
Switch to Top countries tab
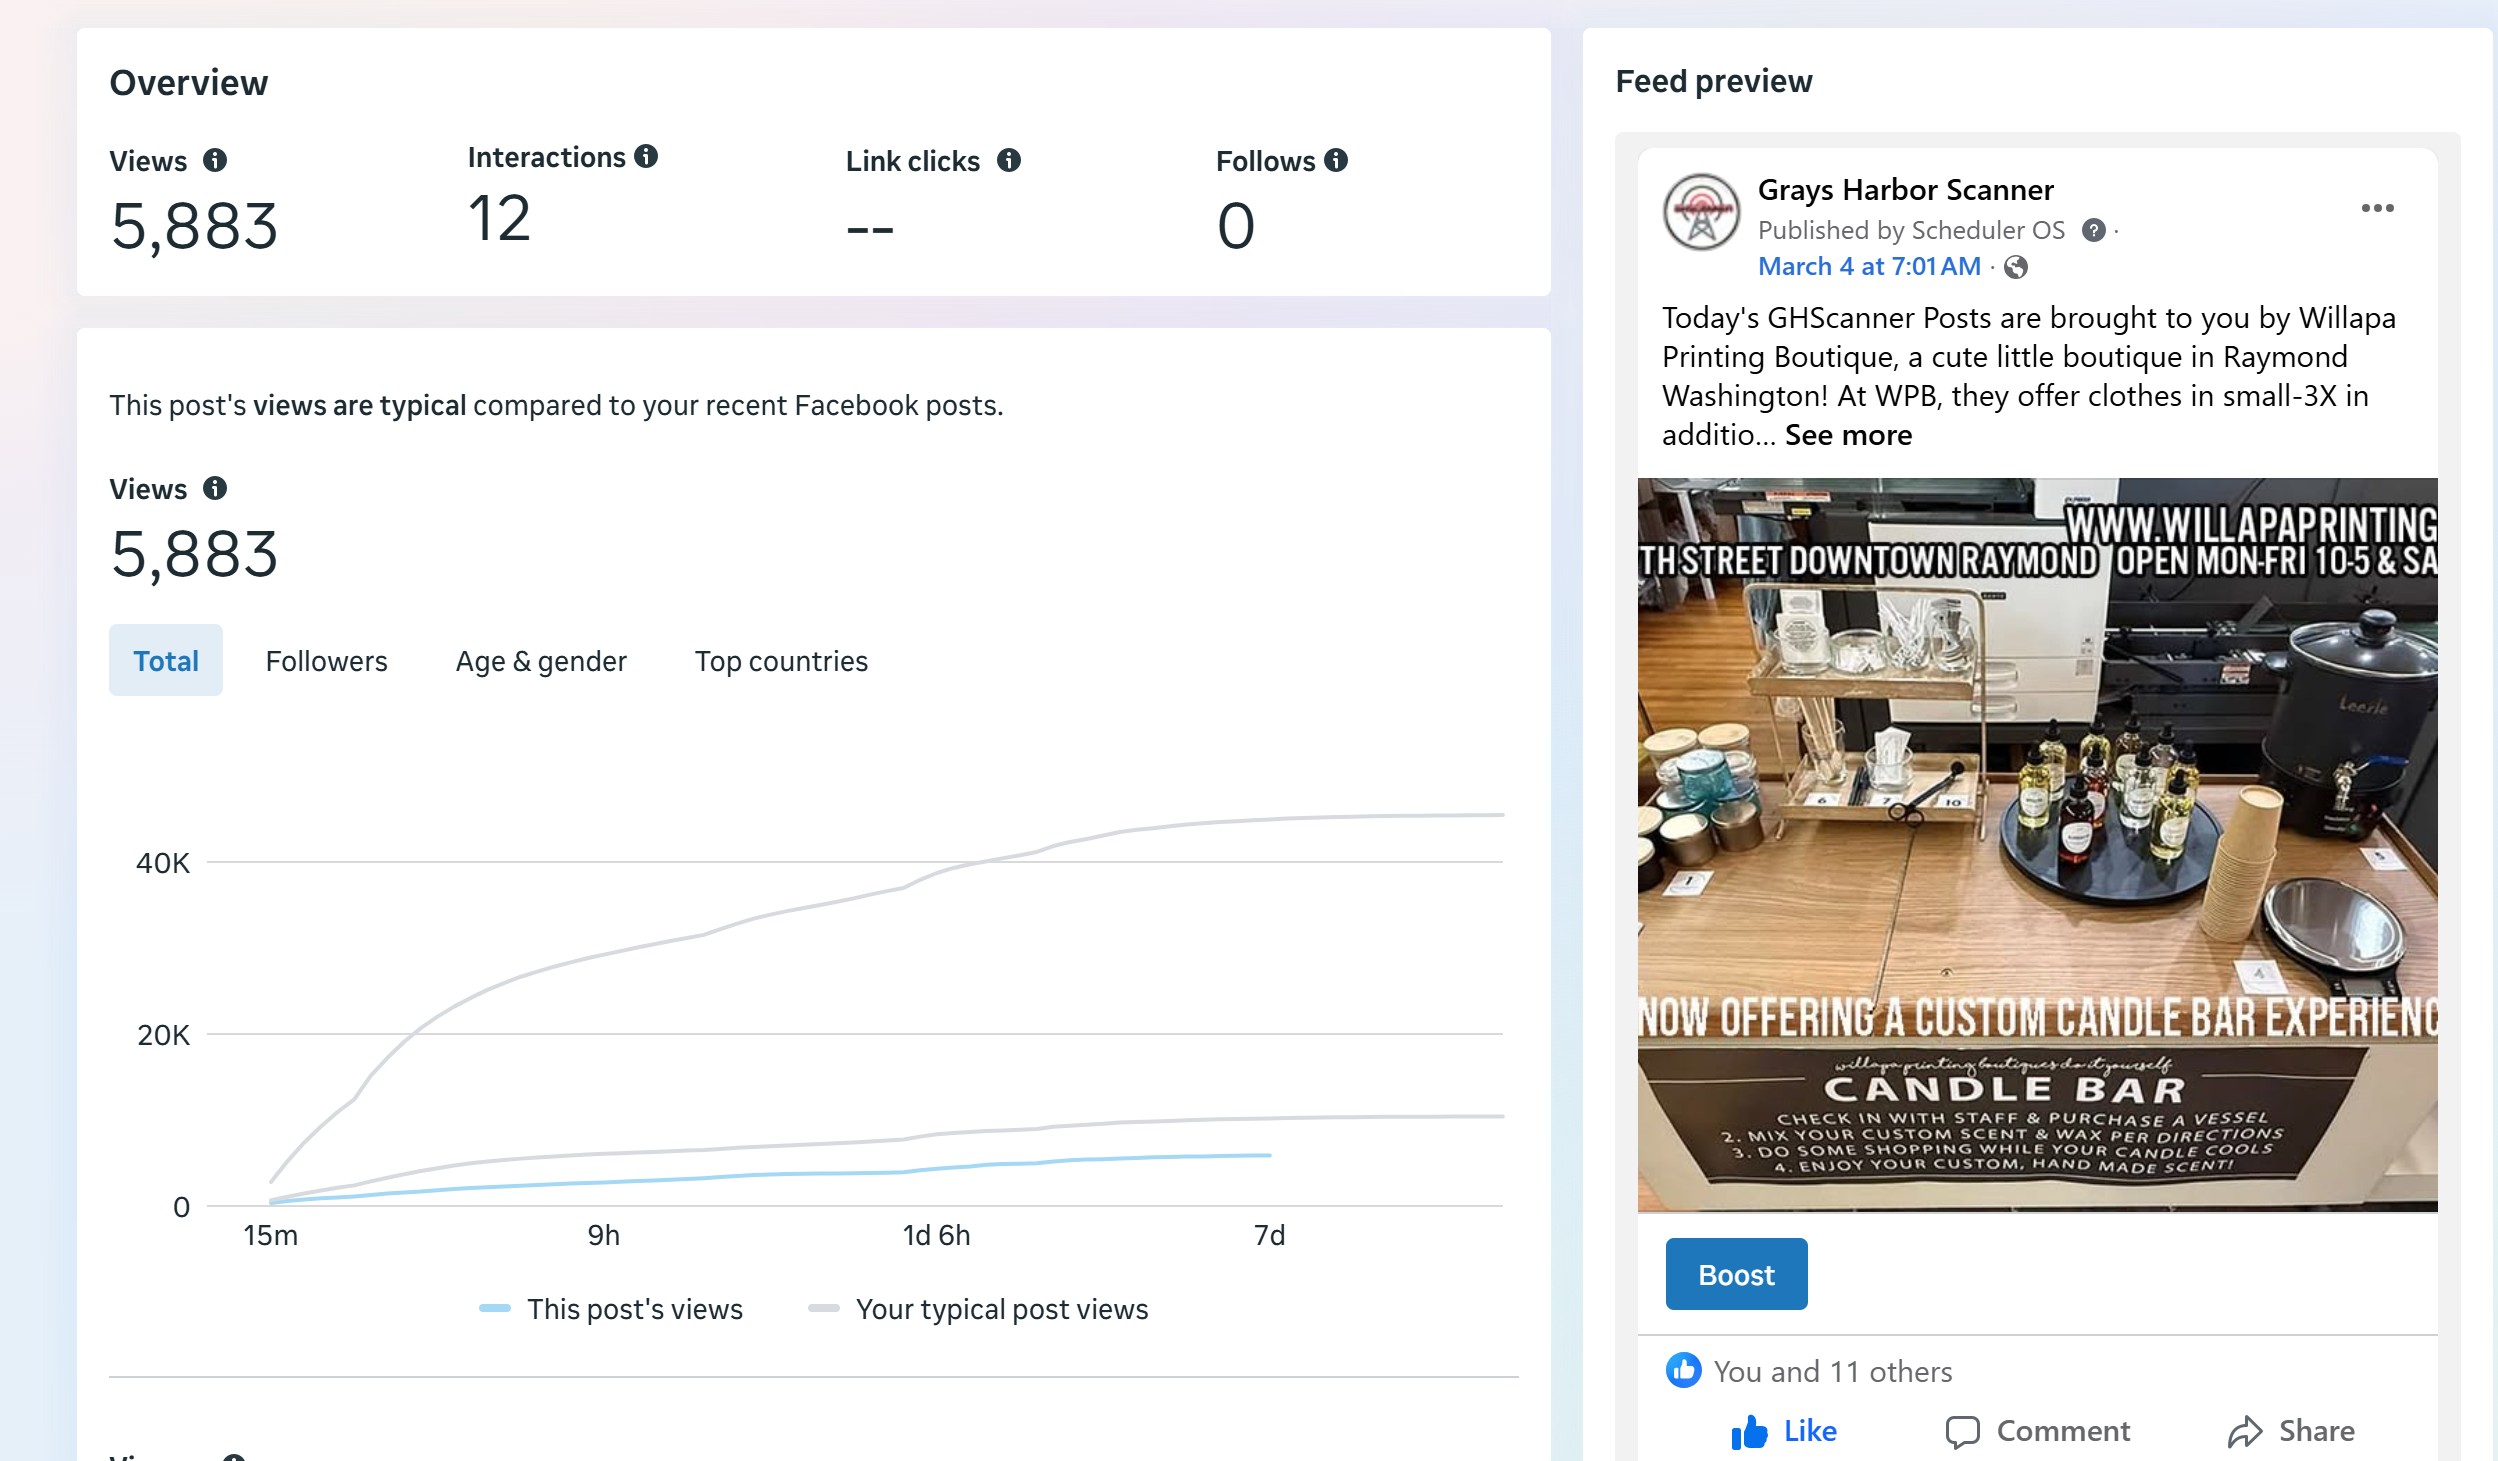pyautogui.click(x=781, y=661)
